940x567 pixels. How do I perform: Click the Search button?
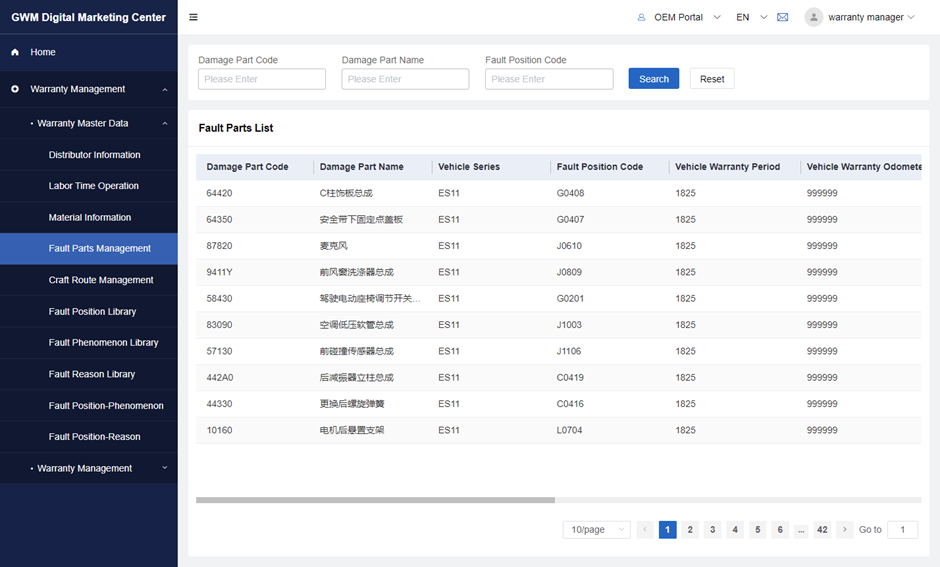(x=653, y=79)
